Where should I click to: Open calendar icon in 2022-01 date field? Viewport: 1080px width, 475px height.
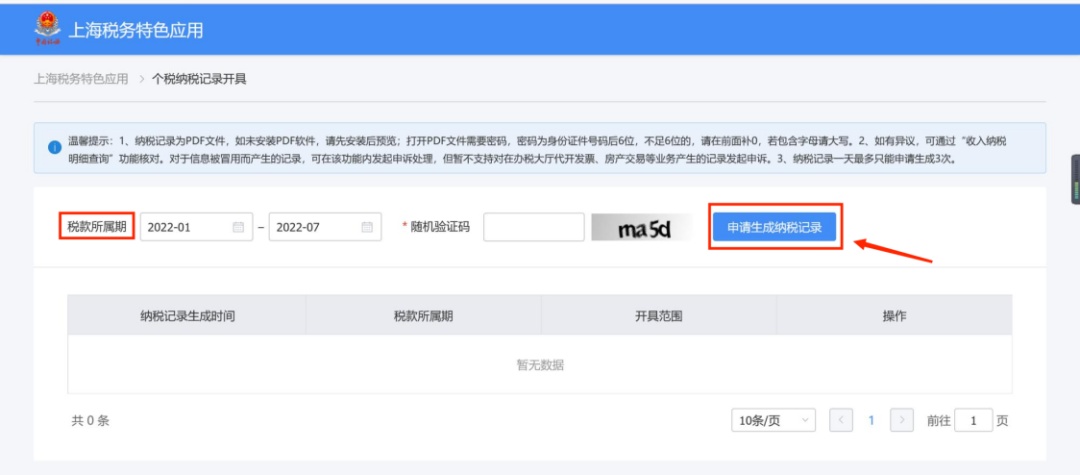(x=238, y=227)
